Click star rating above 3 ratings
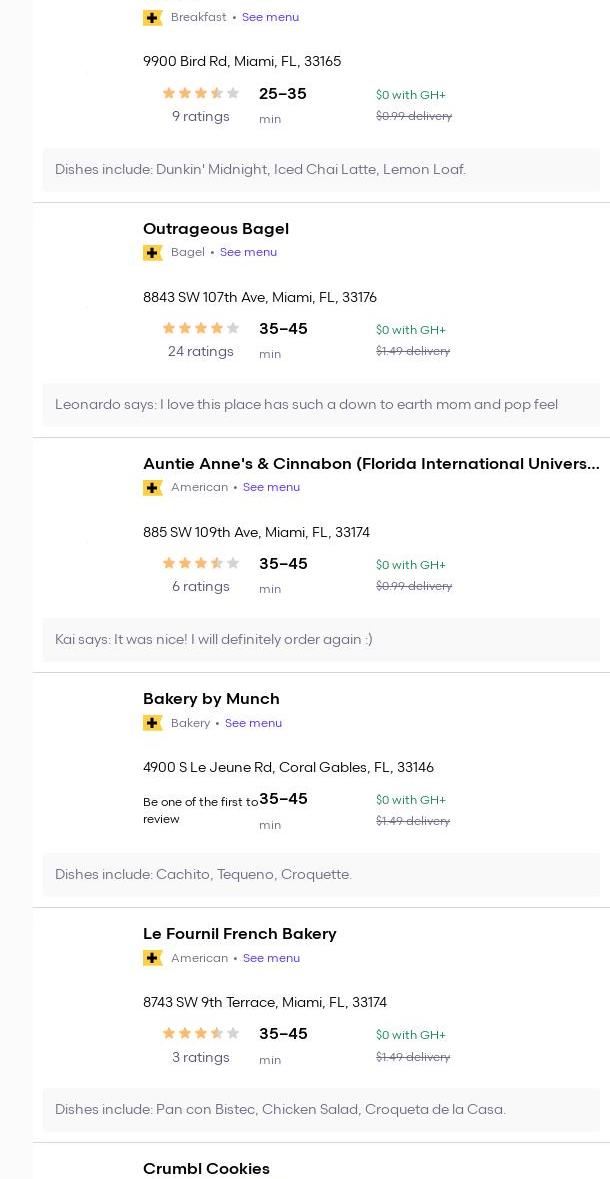 [201, 1033]
